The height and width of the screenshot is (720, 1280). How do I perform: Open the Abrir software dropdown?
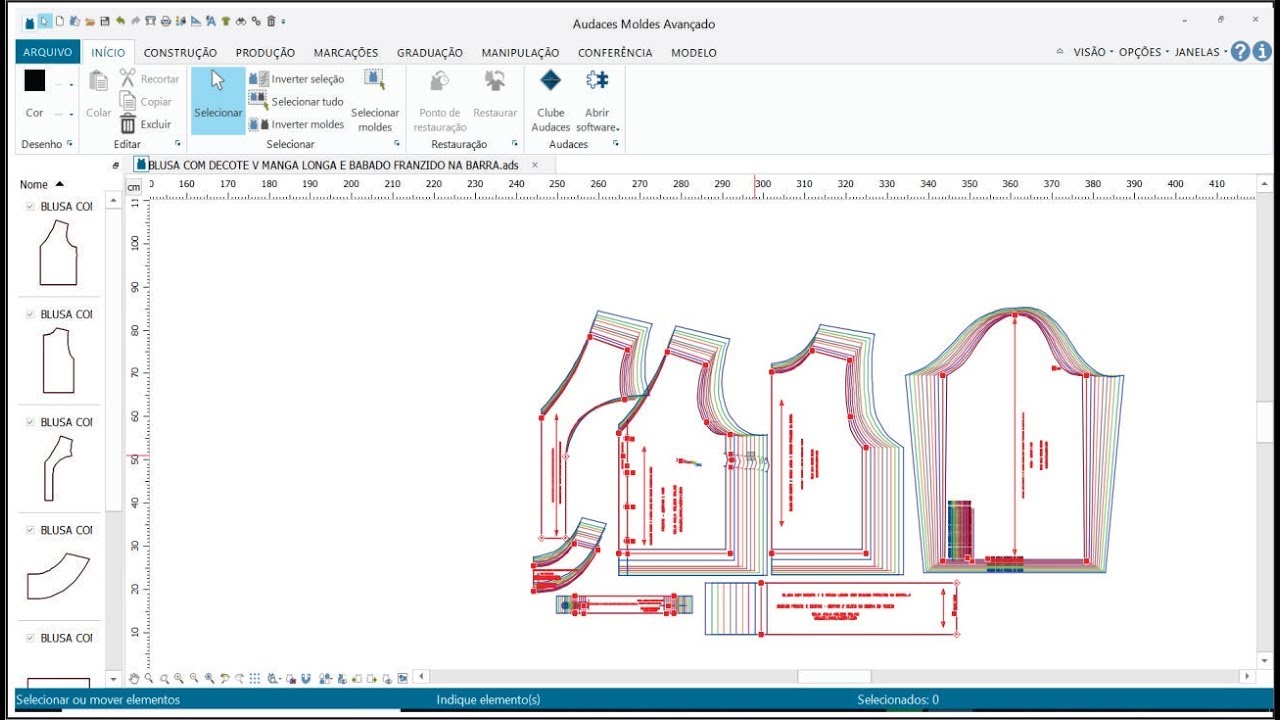598,100
